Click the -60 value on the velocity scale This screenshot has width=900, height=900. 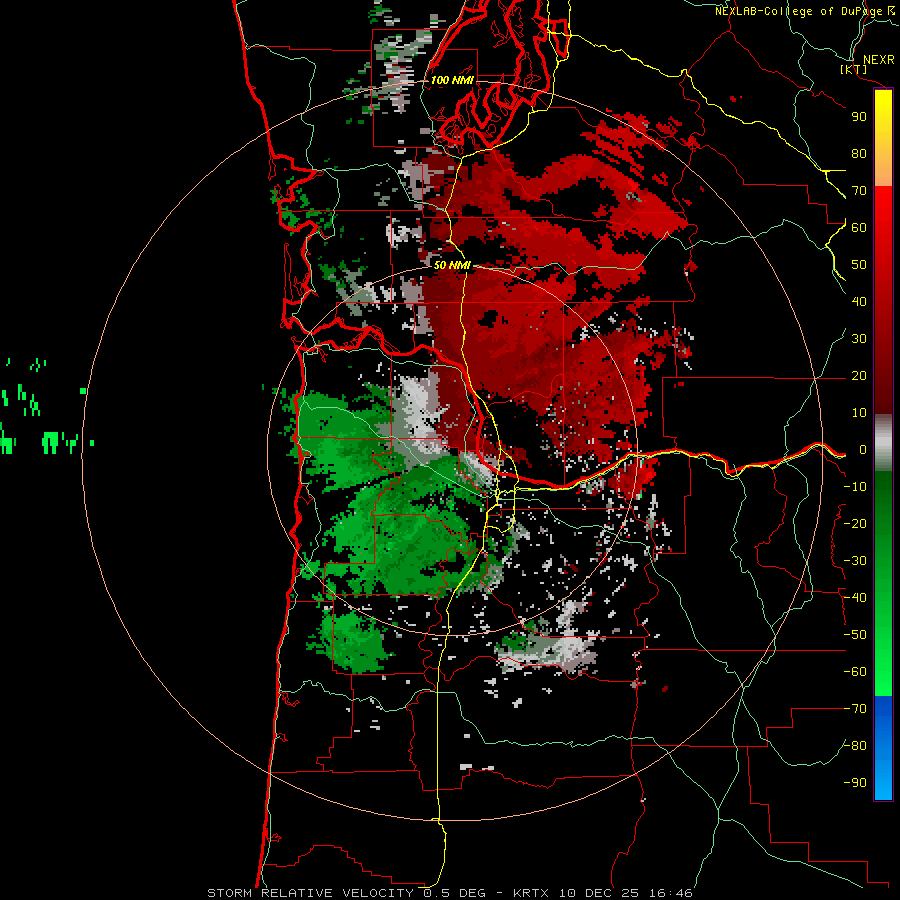(x=855, y=672)
